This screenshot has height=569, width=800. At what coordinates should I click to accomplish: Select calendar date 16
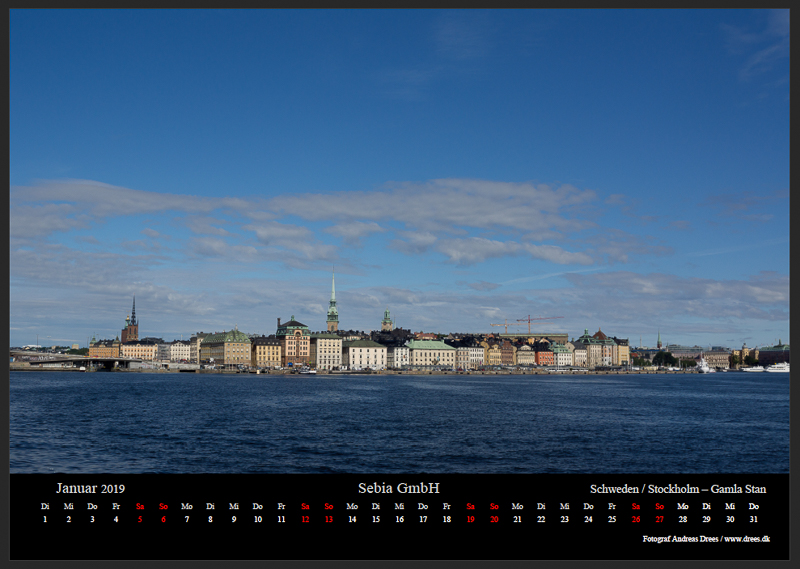point(399,519)
